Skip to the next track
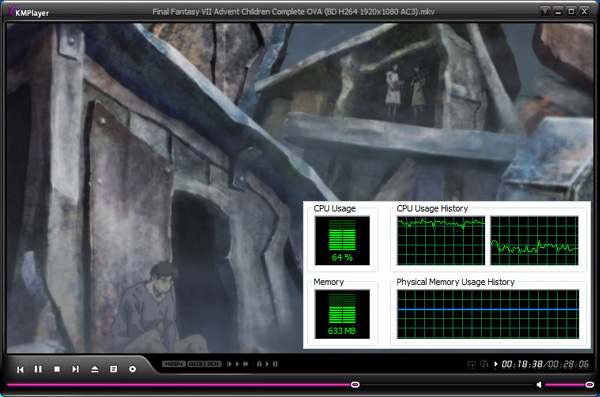 coord(75,369)
